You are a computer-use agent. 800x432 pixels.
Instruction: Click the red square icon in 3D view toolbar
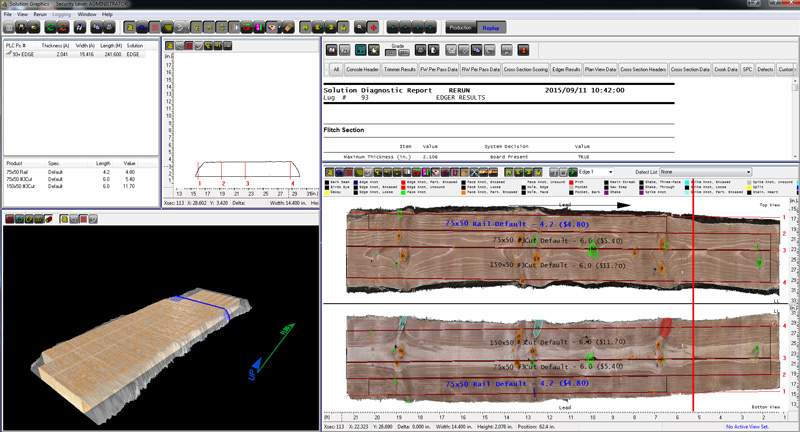[x=84, y=219]
